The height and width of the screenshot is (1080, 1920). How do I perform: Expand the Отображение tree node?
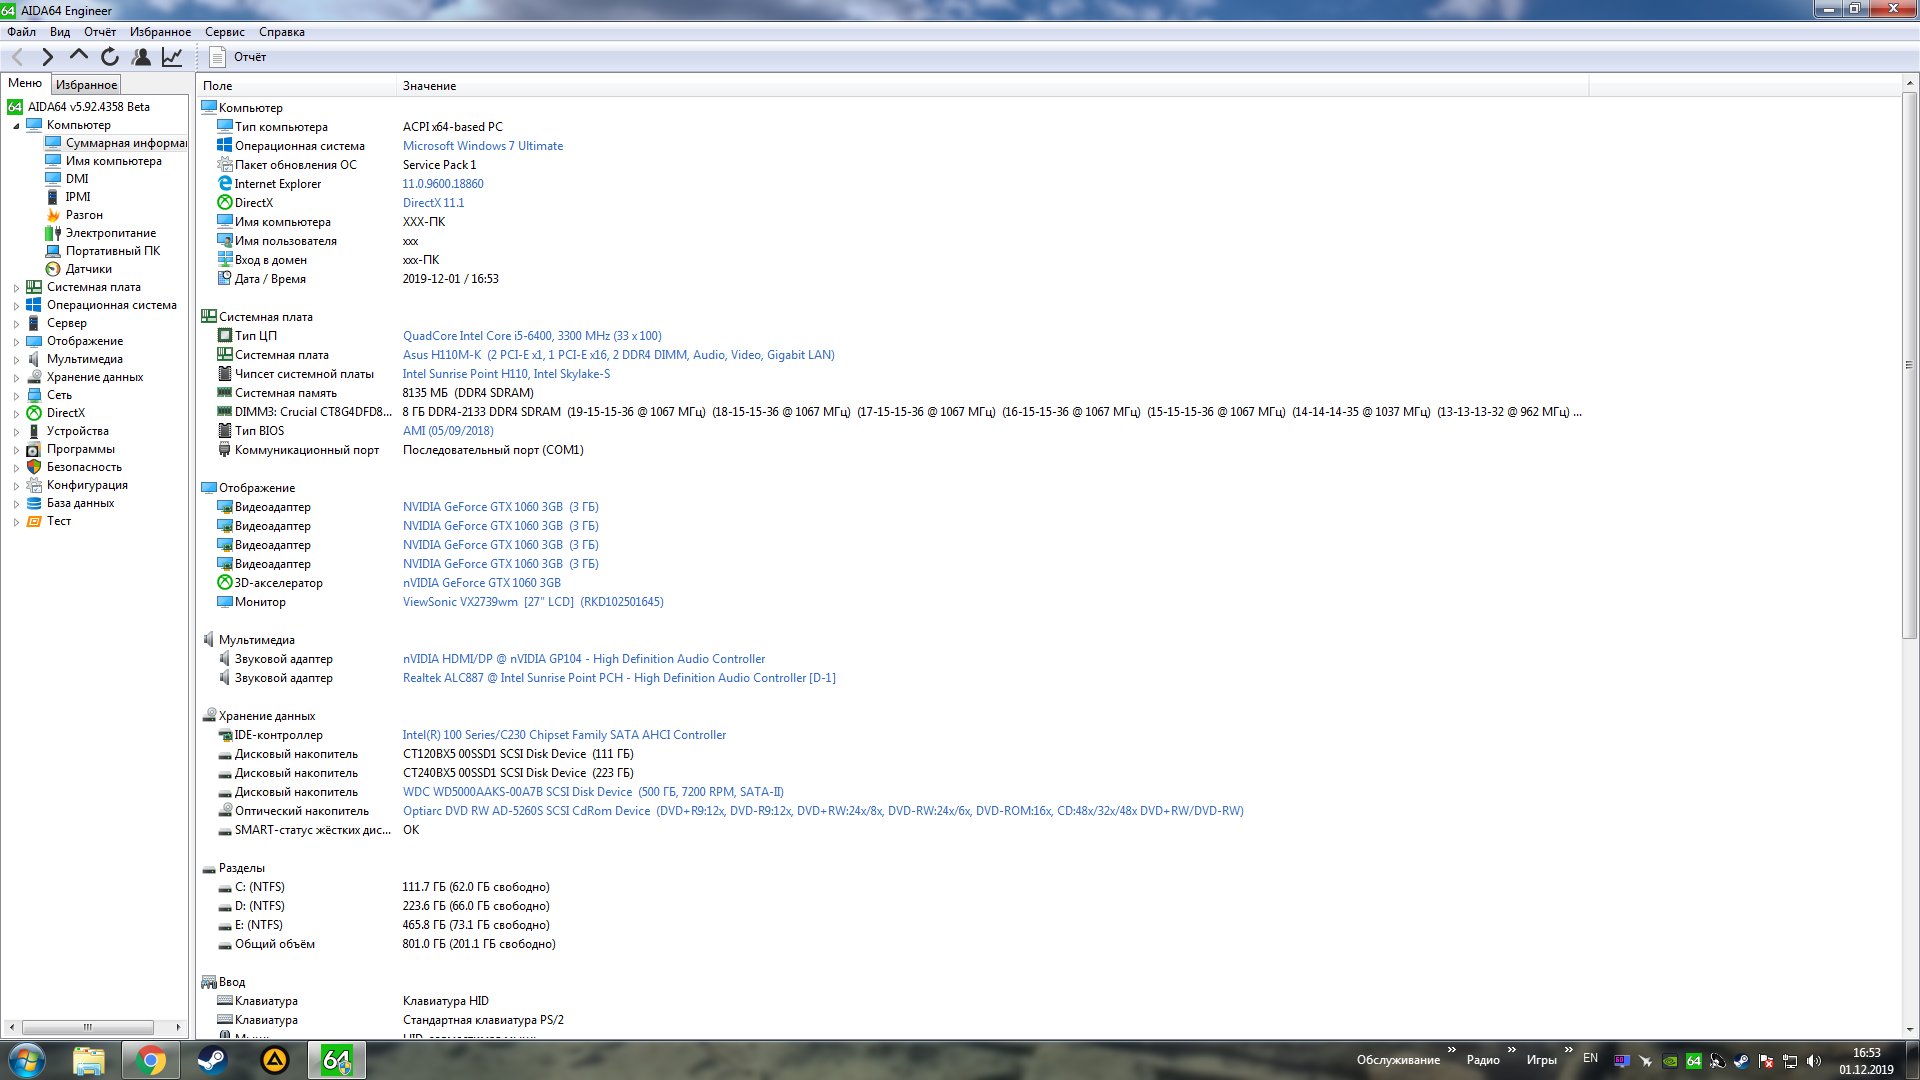(16, 342)
